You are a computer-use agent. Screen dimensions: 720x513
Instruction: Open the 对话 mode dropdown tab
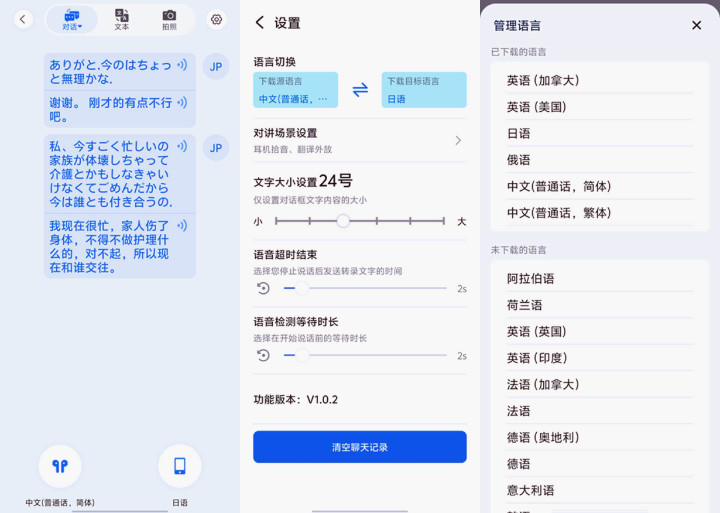(x=72, y=20)
